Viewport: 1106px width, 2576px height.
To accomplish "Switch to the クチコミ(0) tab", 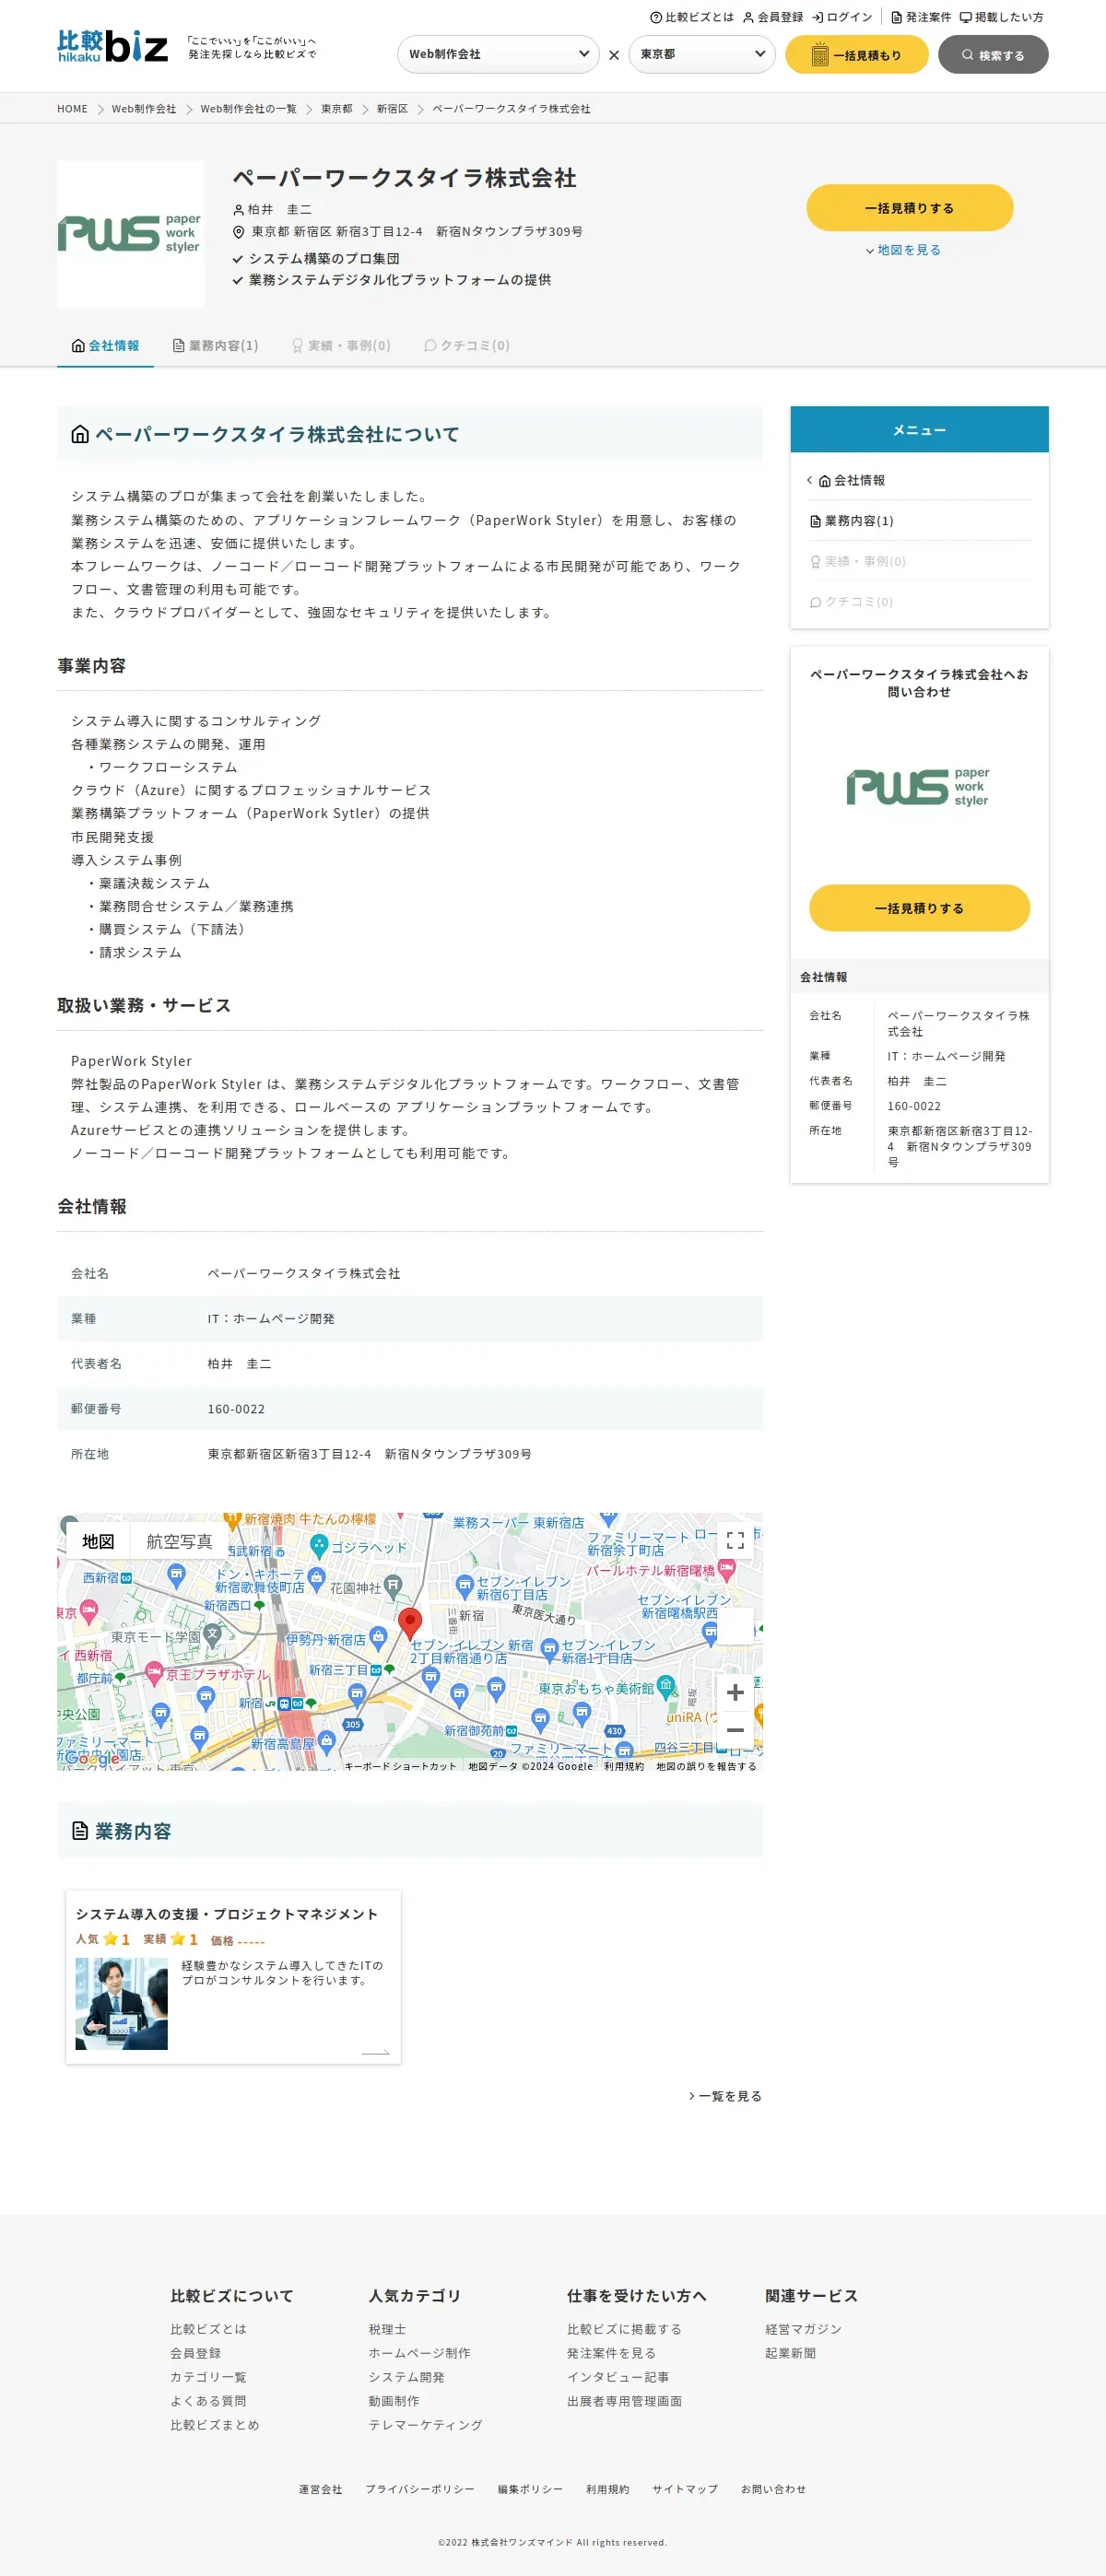I will pos(467,345).
